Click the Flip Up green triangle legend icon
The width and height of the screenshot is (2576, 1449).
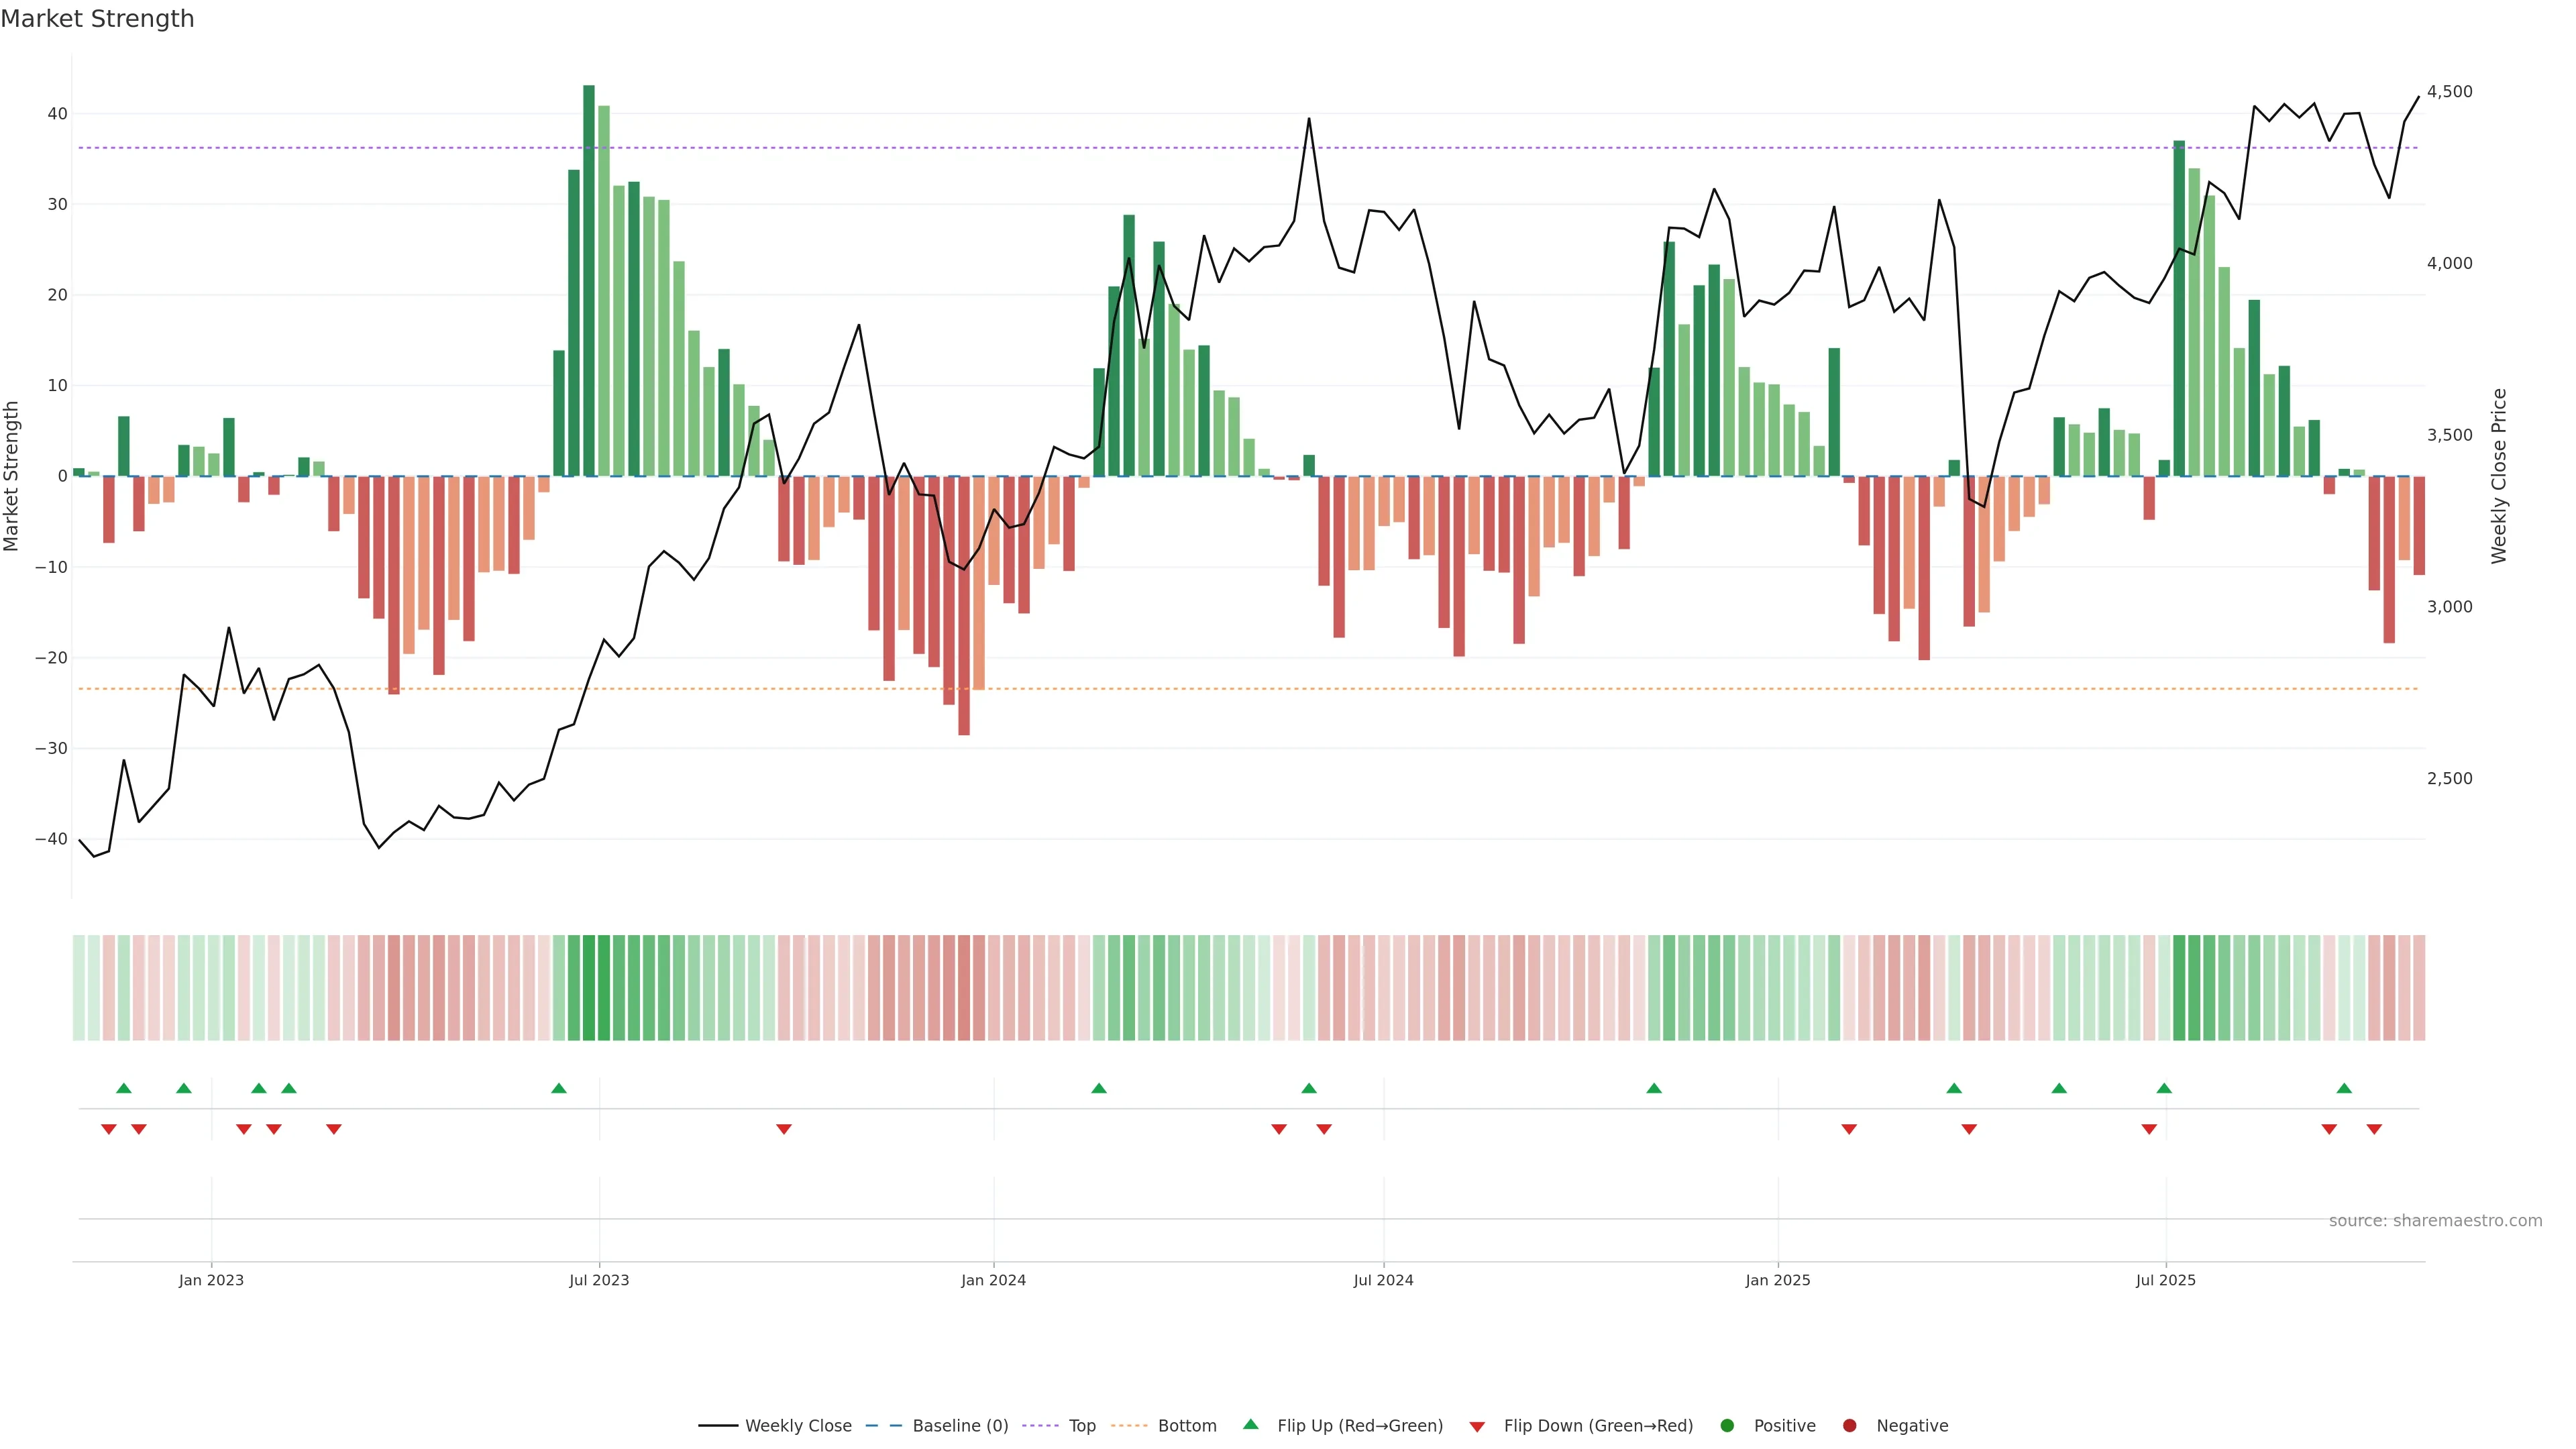pyautogui.click(x=1250, y=1424)
